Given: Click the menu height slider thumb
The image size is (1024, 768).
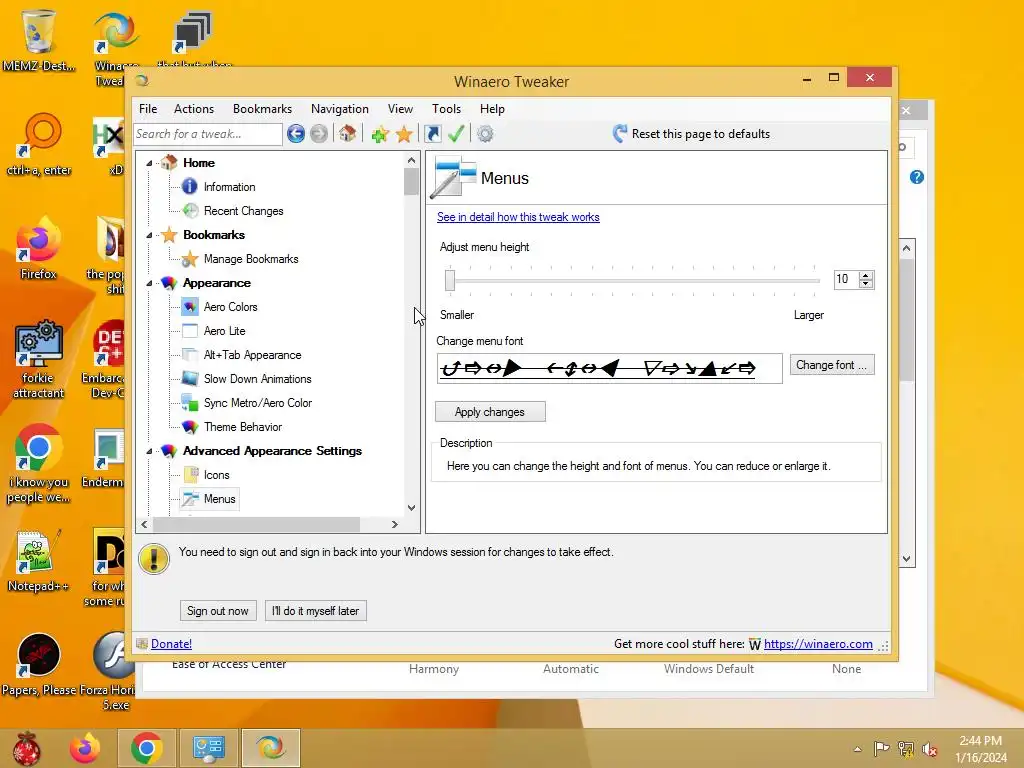Looking at the screenshot, I should point(450,280).
